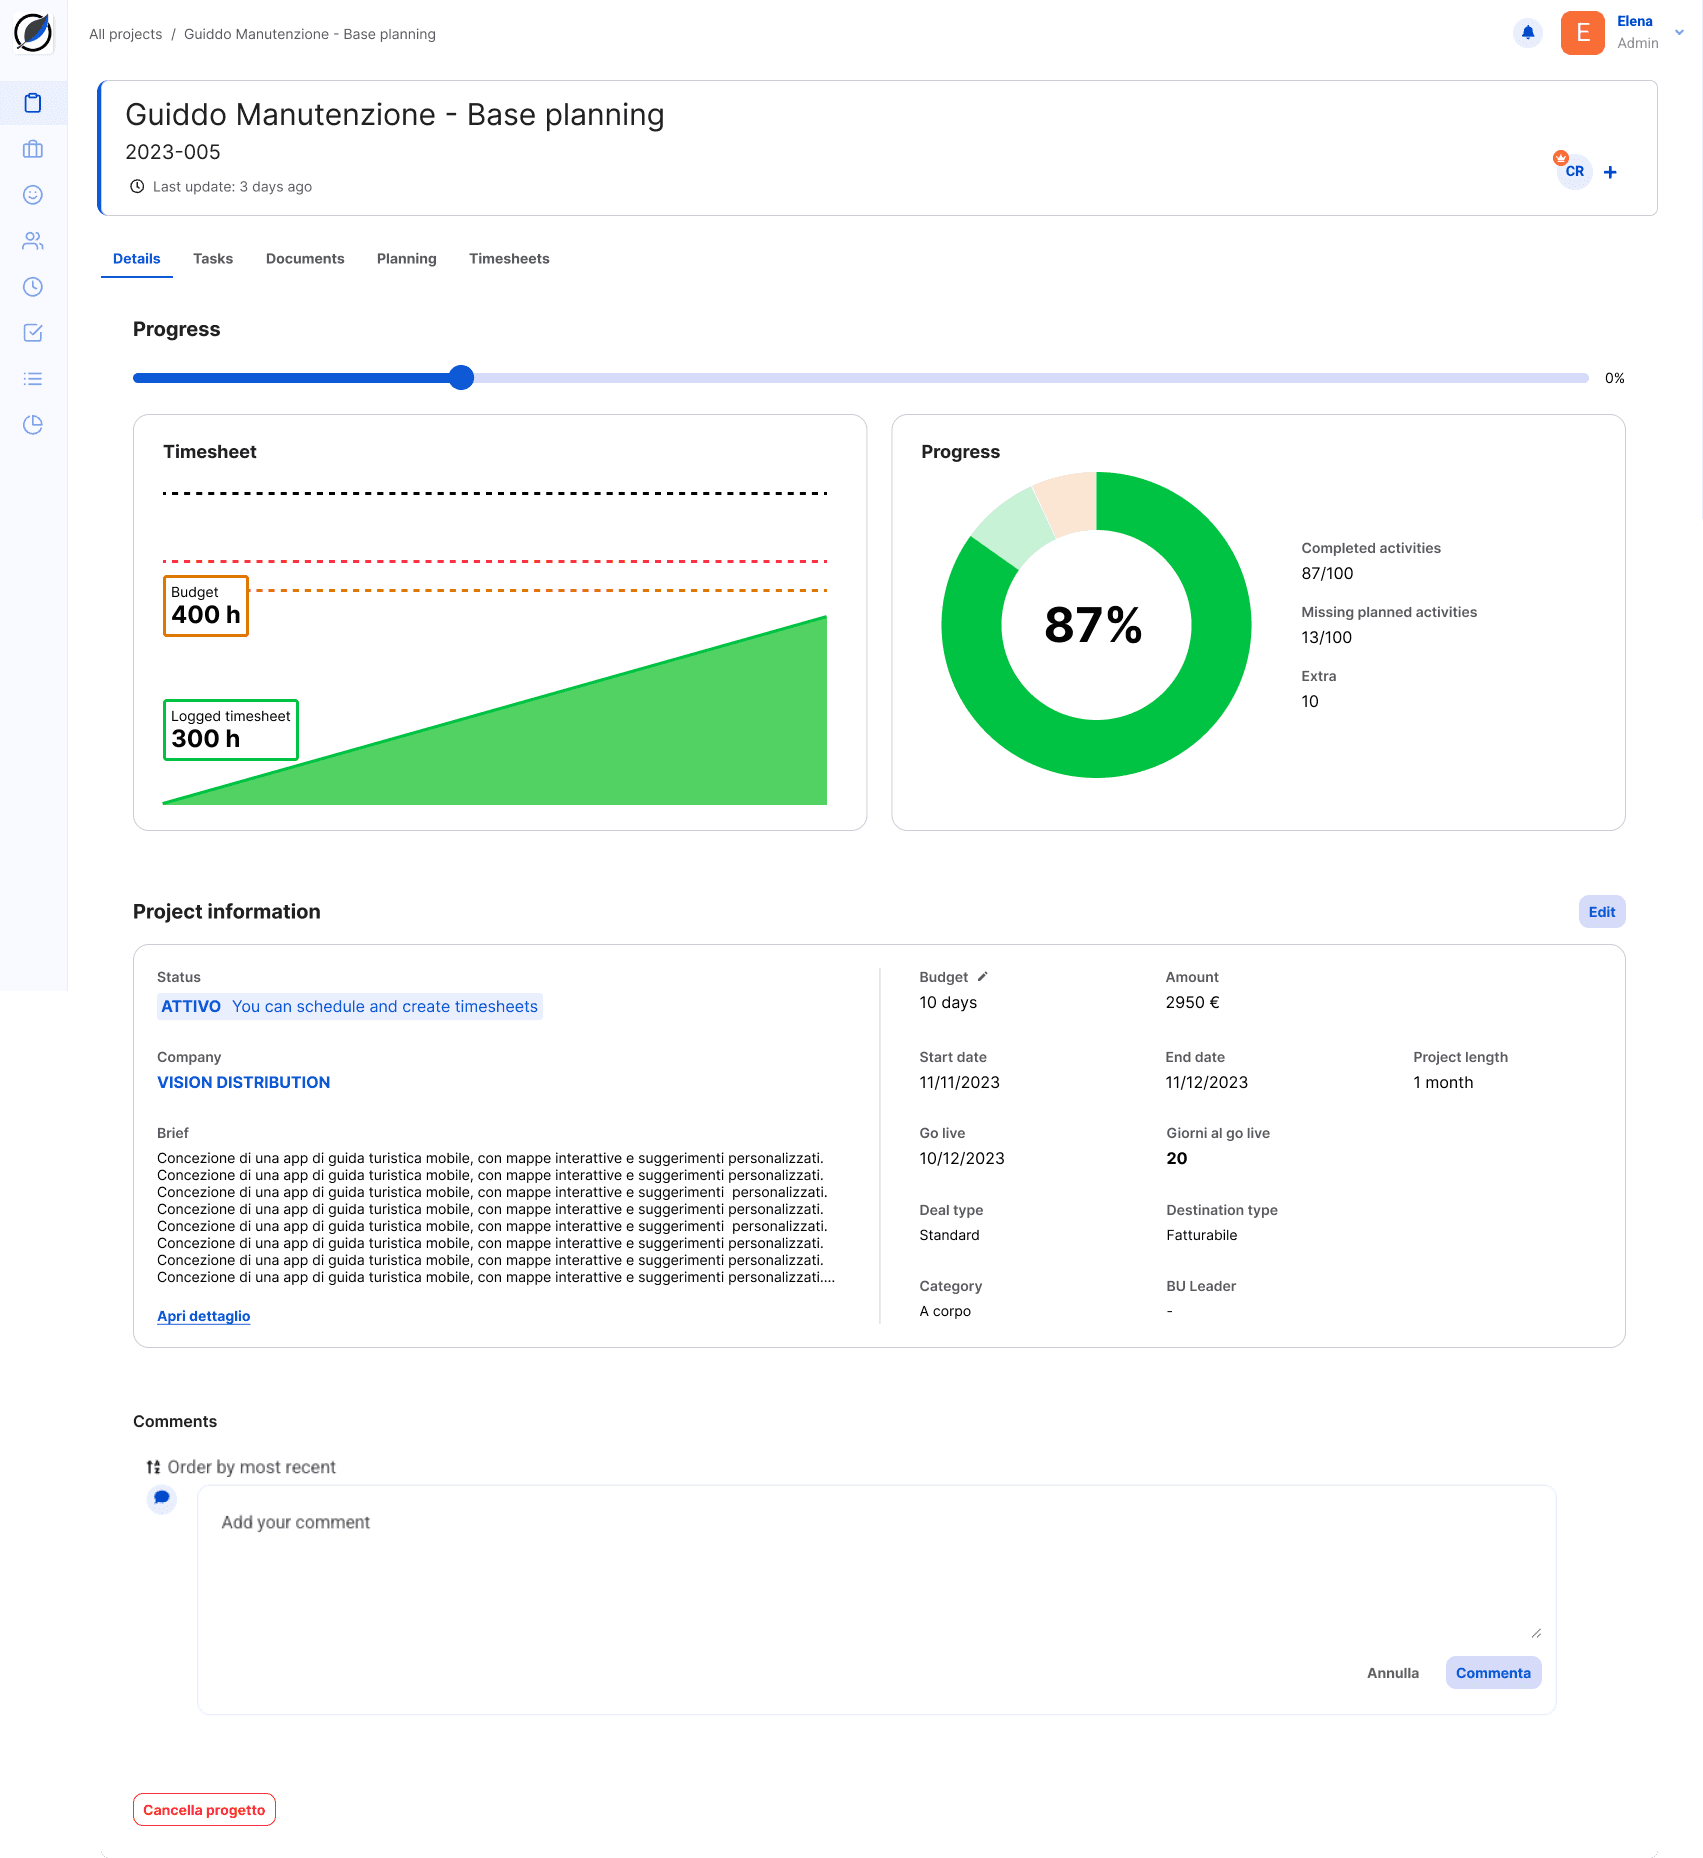Click the Category A corpo value
Viewport: 1703px width, 1858px height.
point(945,1311)
